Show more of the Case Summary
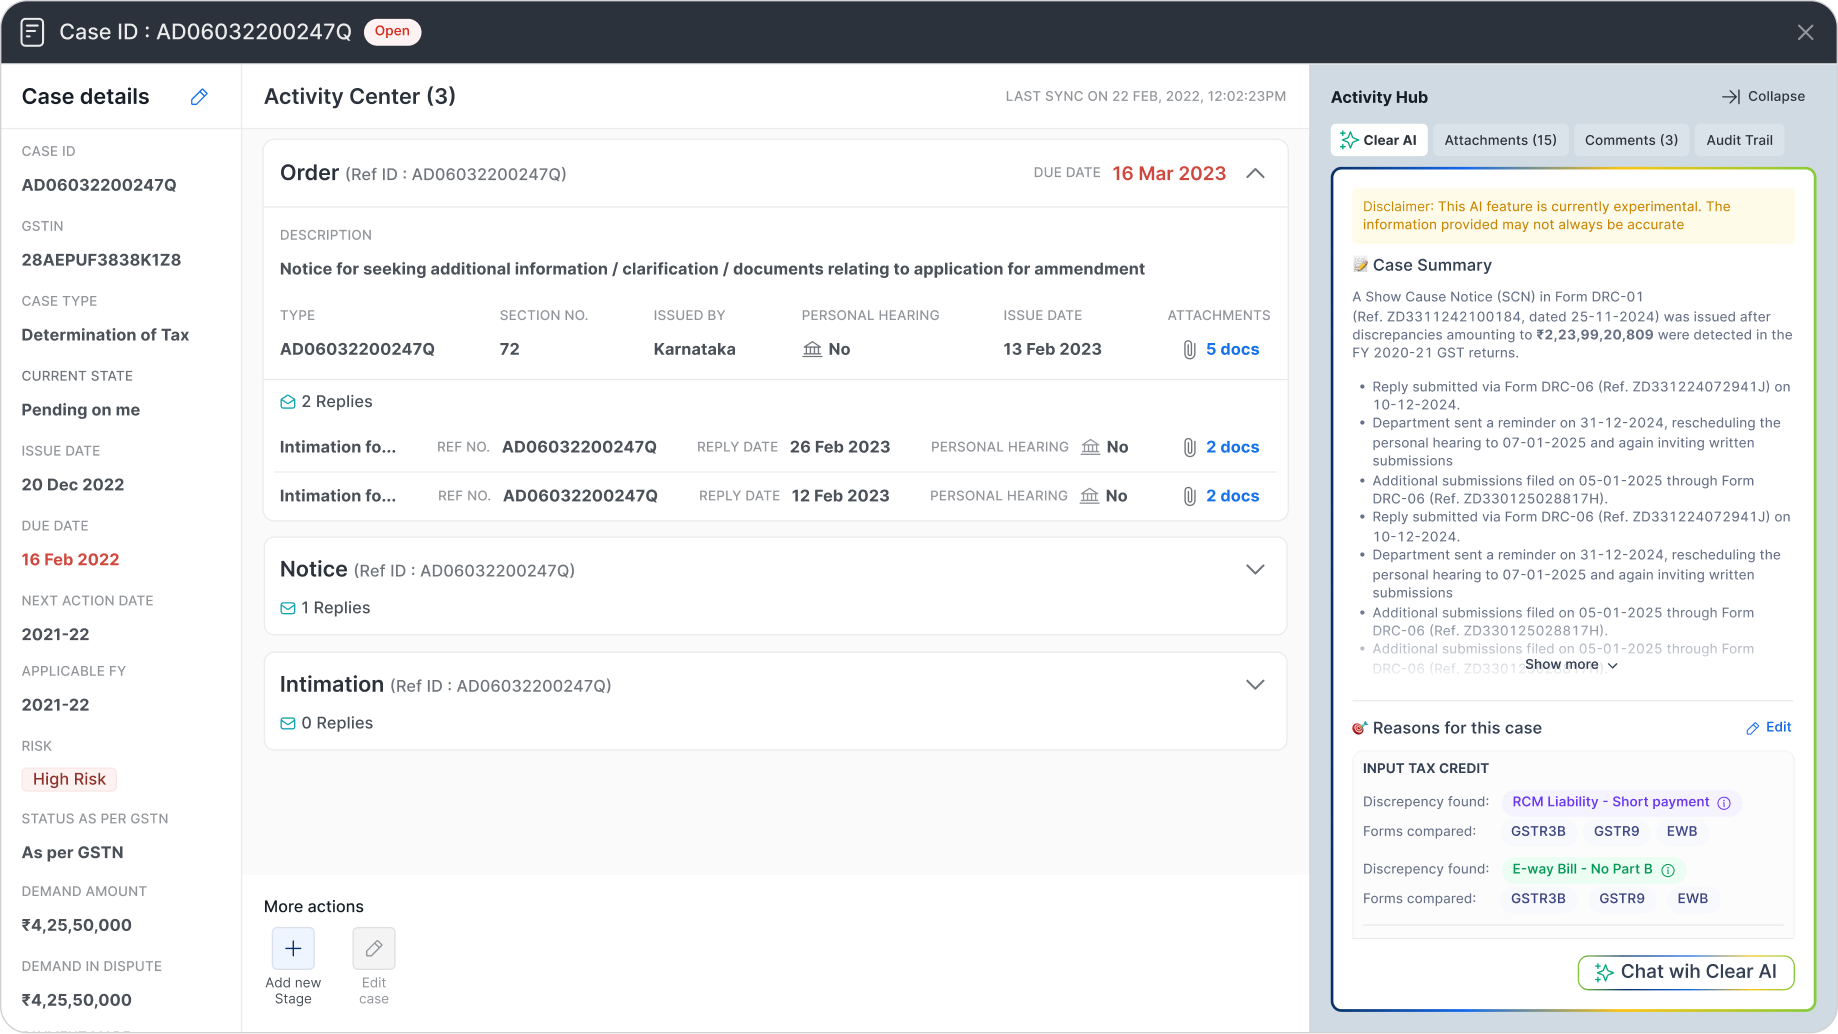Image resolution: width=1838 pixels, height=1034 pixels. coord(1570,665)
